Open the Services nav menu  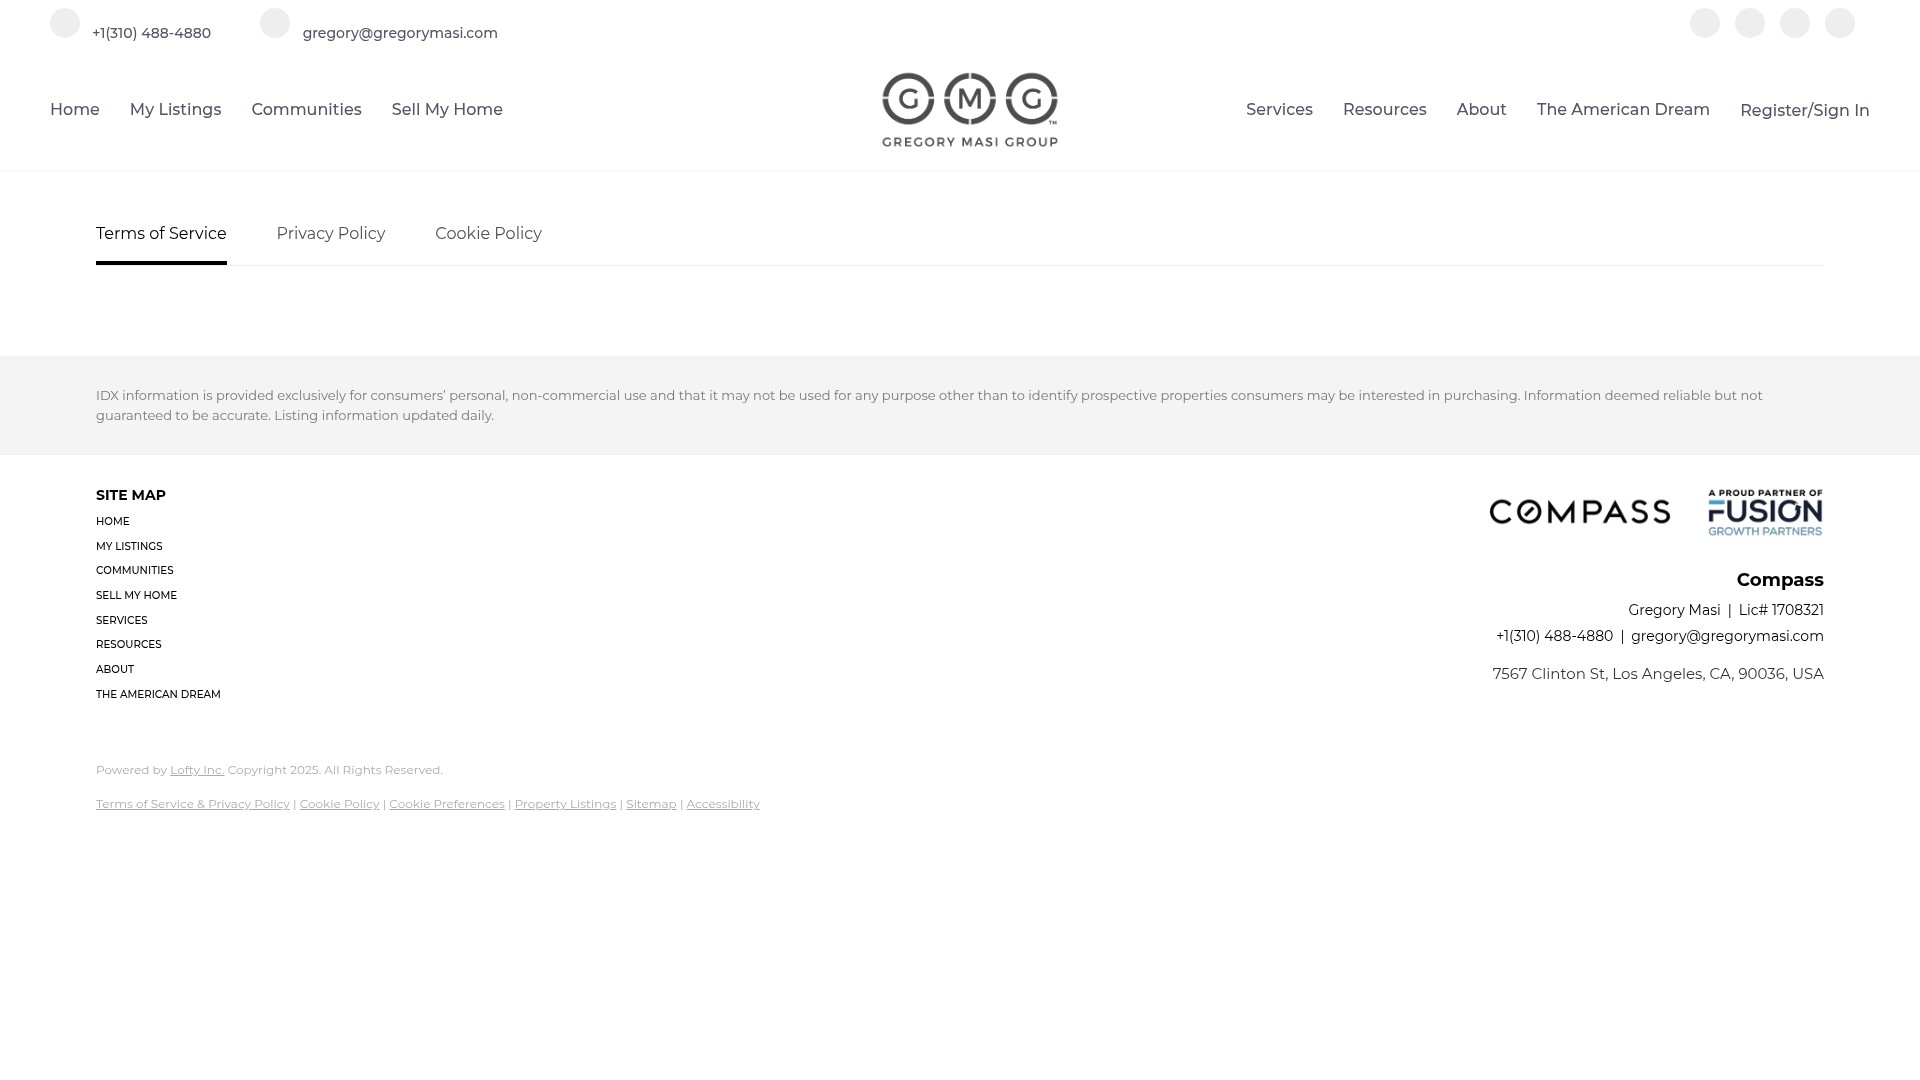(x=1279, y=110)
